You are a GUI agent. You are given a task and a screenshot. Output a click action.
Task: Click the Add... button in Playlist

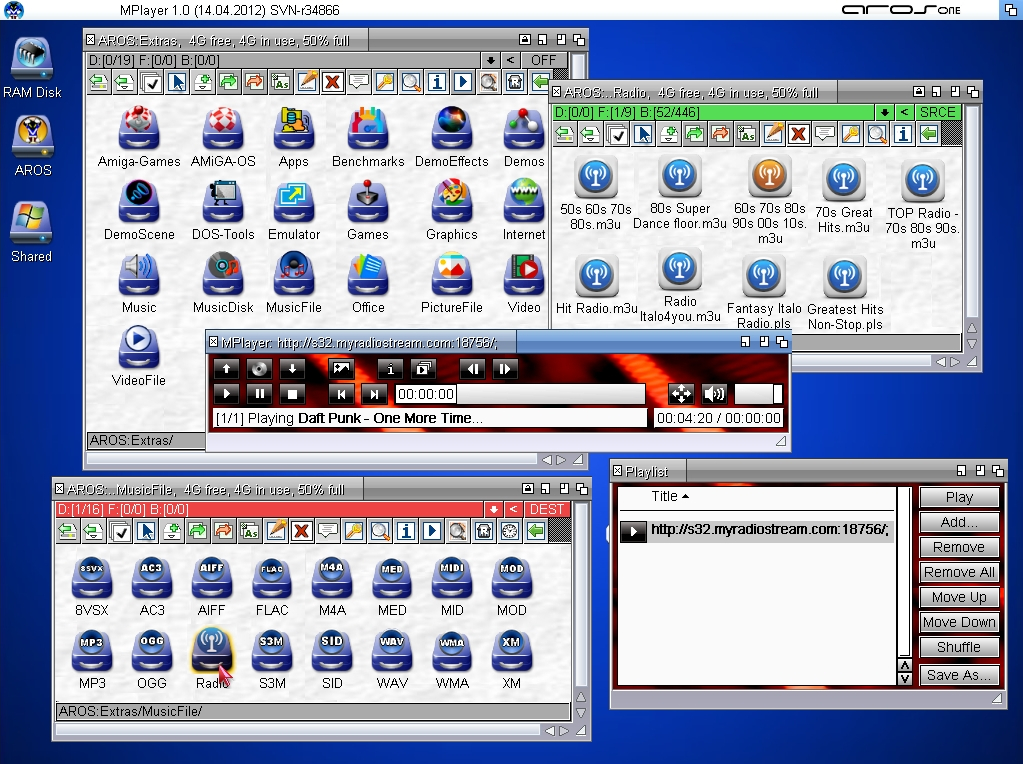click(x=959, y=522)
